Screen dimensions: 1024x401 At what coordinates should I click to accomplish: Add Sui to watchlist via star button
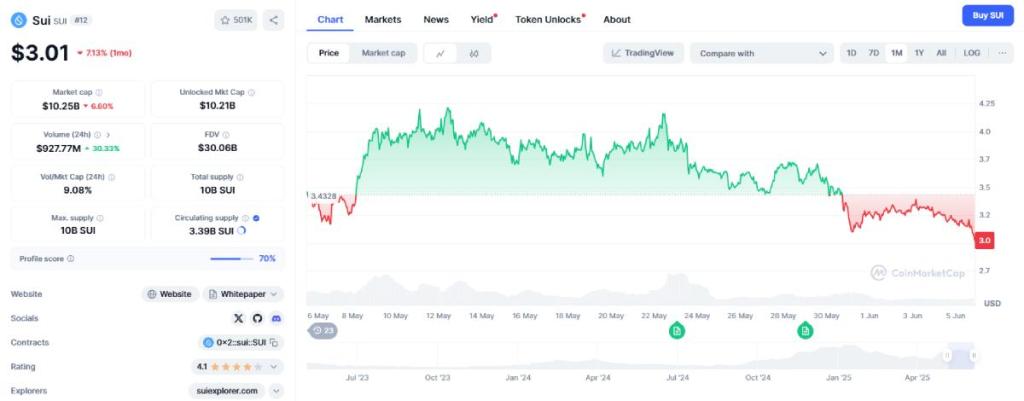[236, 20]
